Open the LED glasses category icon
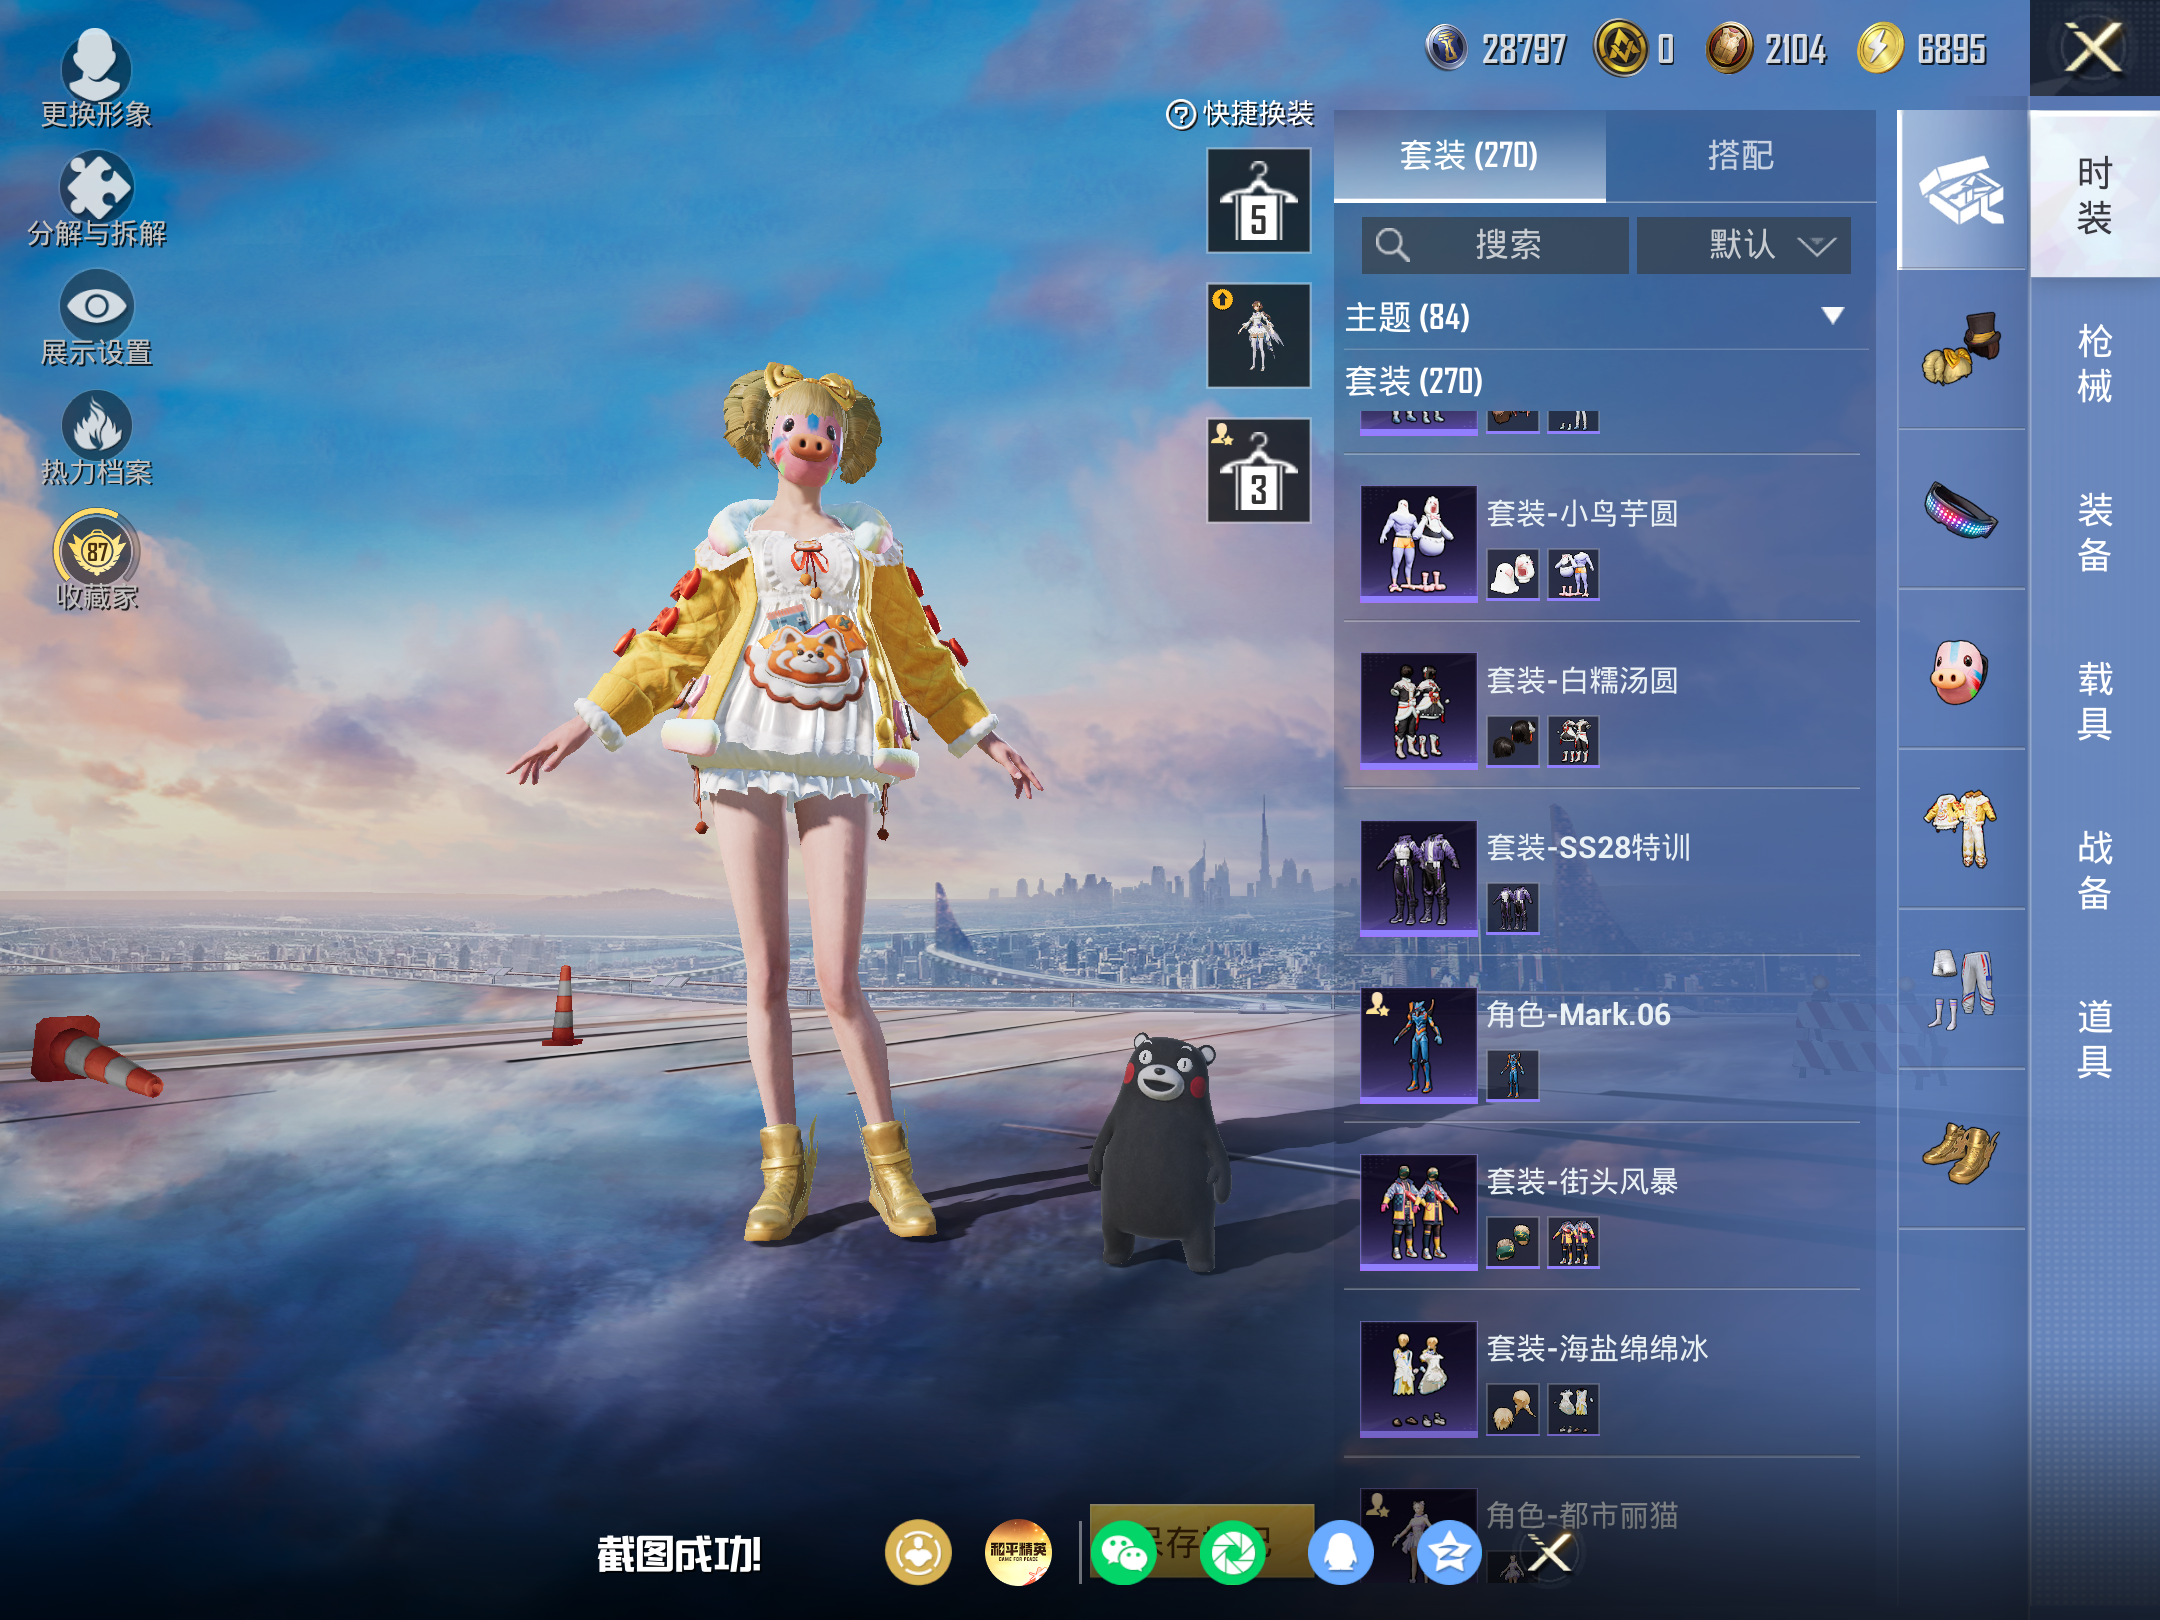 pyautogui.click(x=1961, y=510)
